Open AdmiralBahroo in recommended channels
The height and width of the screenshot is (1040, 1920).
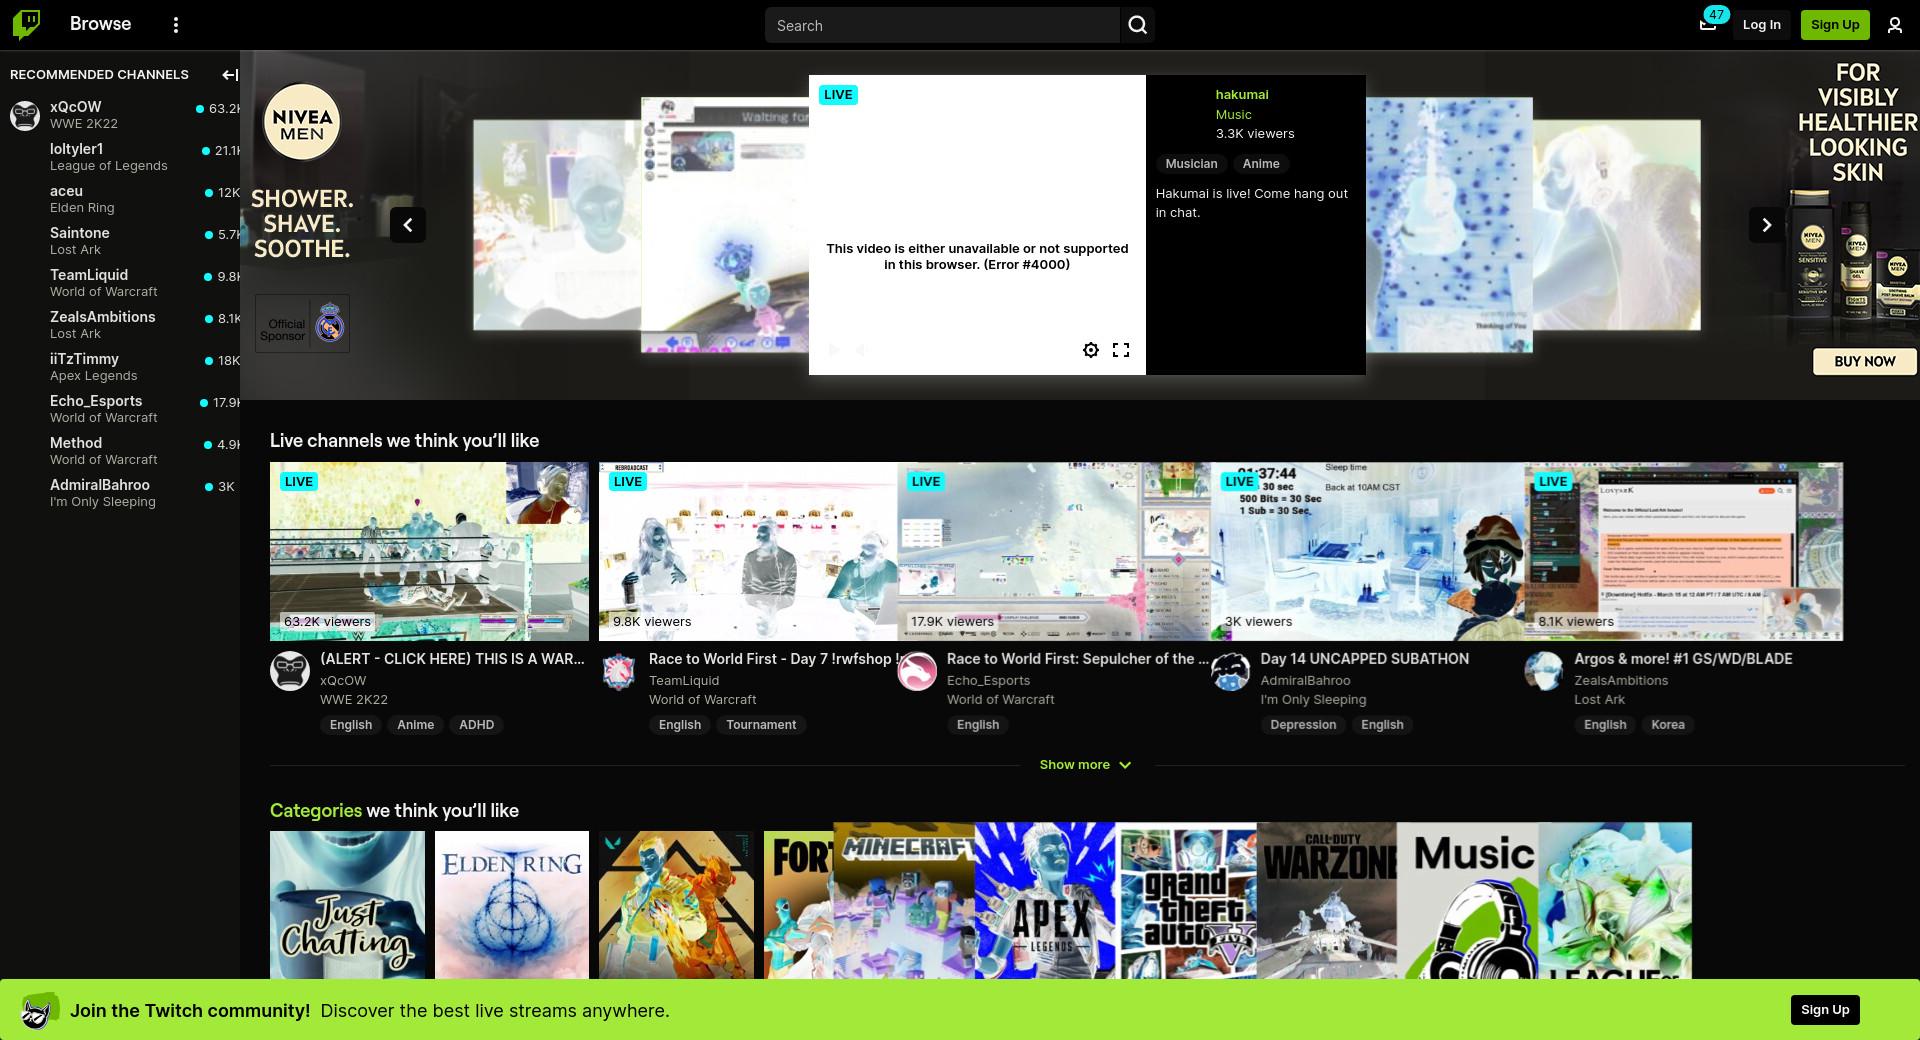[120, 493]
